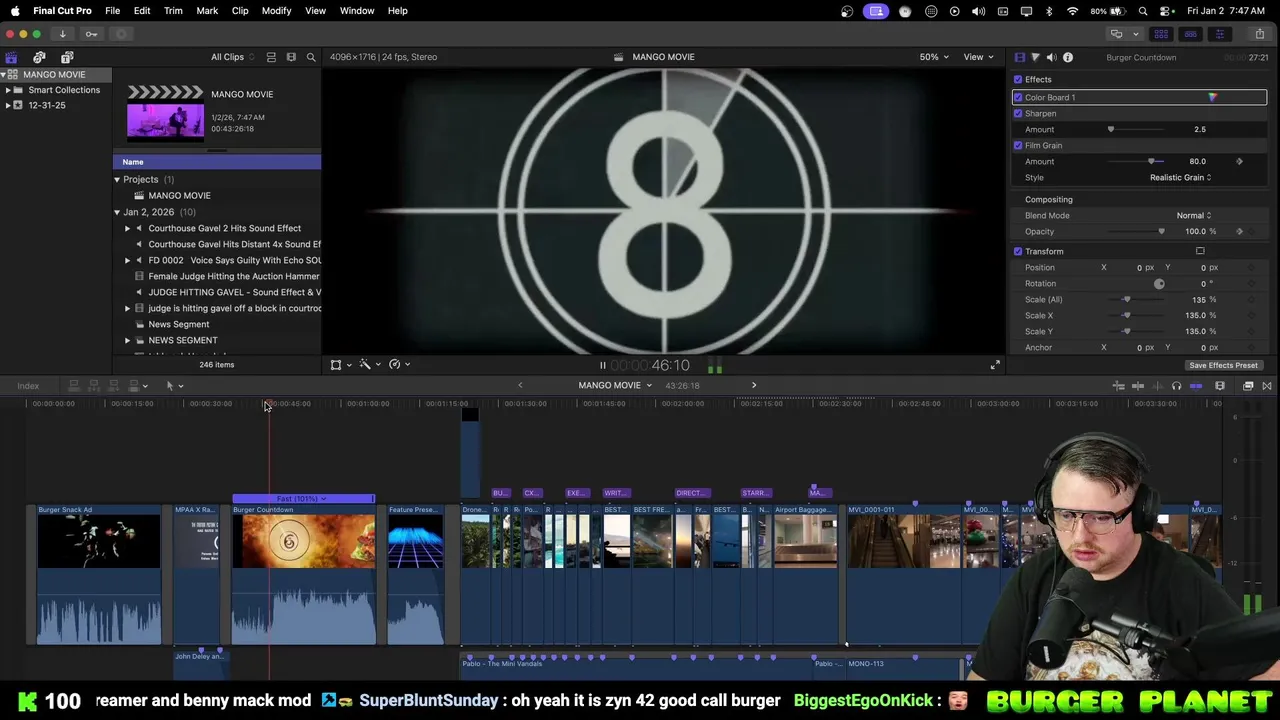Click the Share export icon
1280x720 pixels.
(x=1259, y=34)
